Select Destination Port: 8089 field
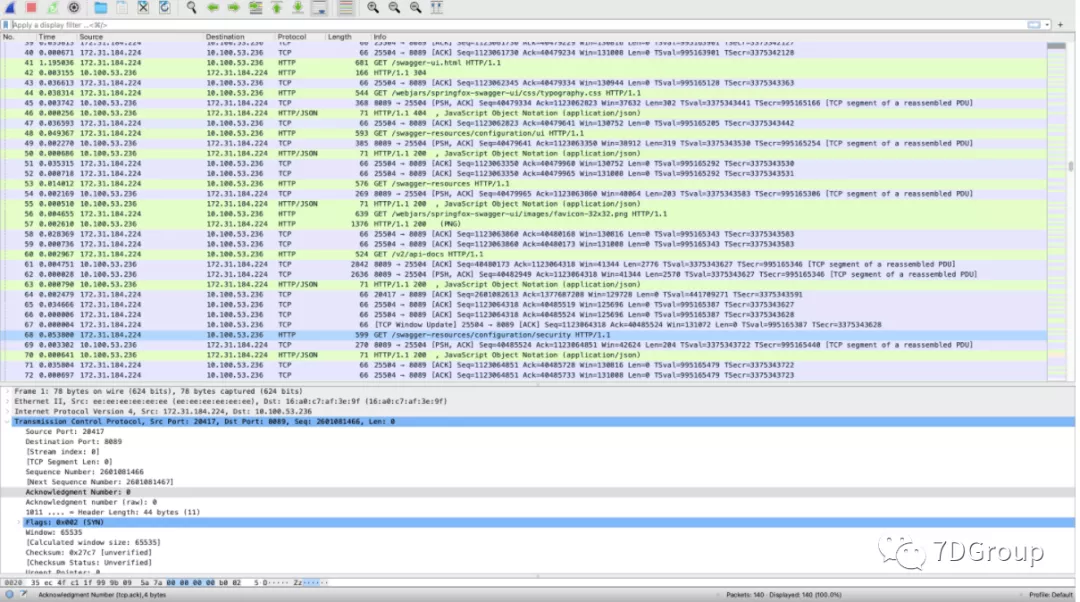Image resolution: width=1080 pixels, height=602 pixels. coord(74,442)
